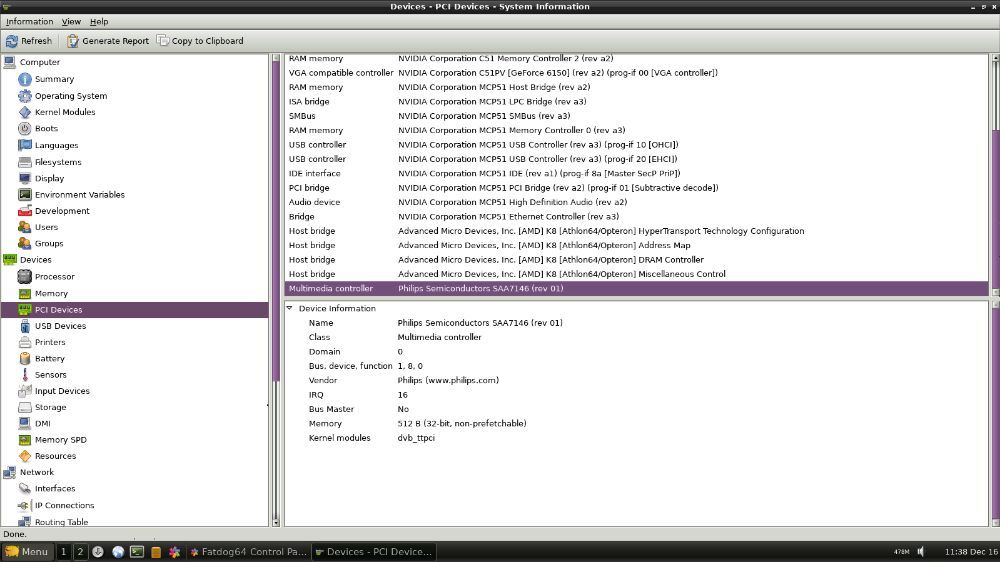1000x562 pixels.
Task: Select Host bridge Address Map row
Action: pos(636,245)
